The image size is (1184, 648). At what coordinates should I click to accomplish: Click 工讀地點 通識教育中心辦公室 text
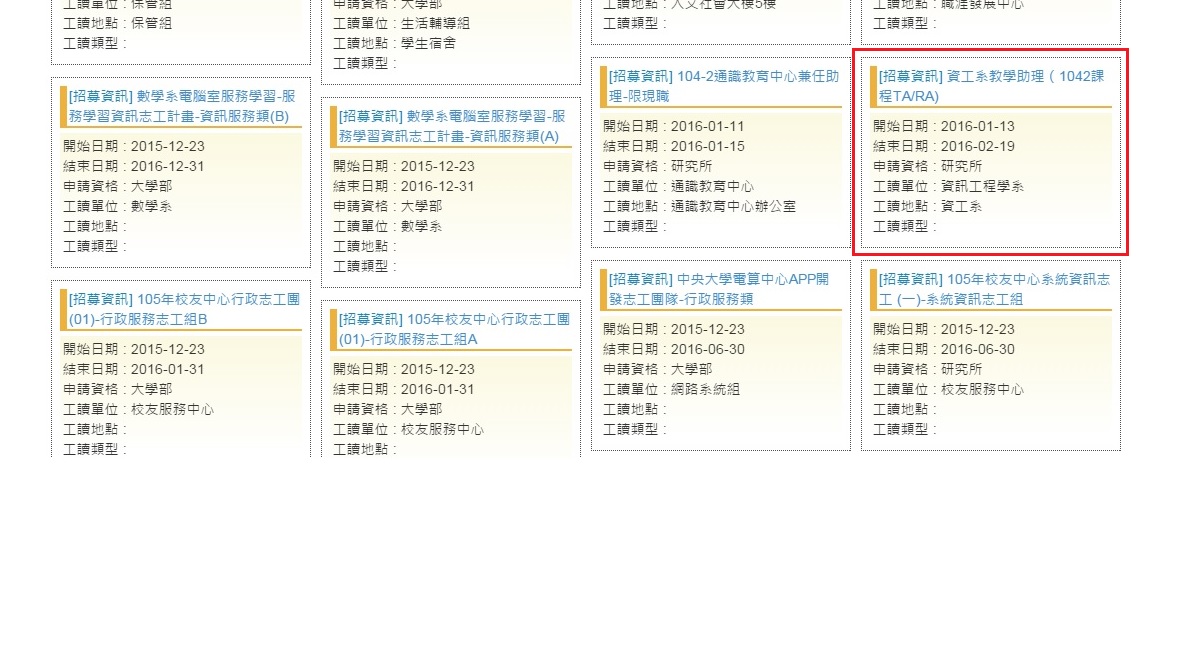pos(733,206)
